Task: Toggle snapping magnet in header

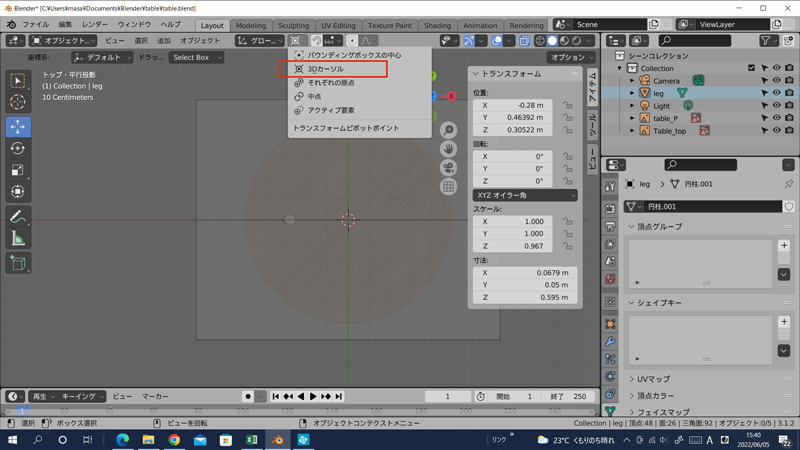Action: click(316, 40)
